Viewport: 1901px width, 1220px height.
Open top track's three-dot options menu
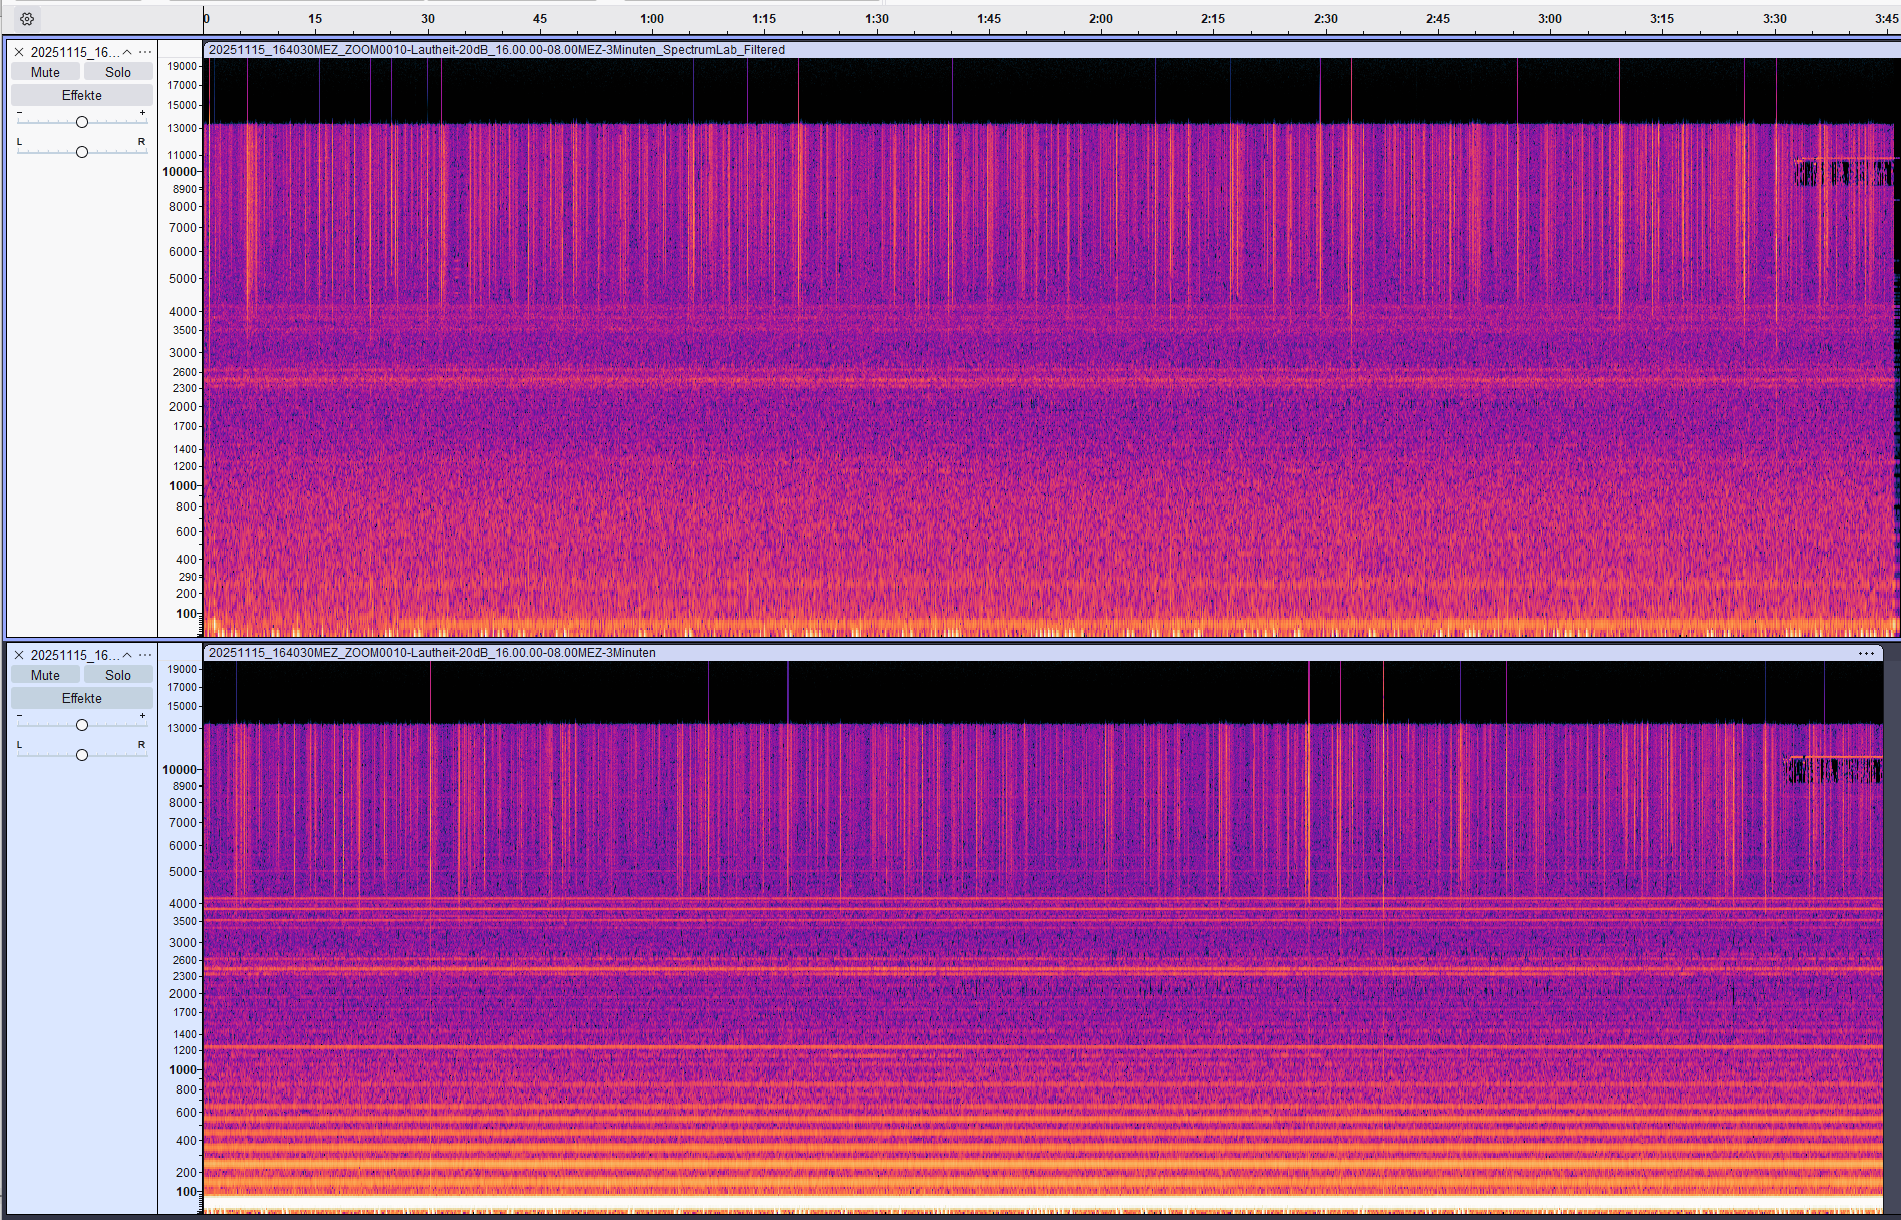(x=146, y=52)
